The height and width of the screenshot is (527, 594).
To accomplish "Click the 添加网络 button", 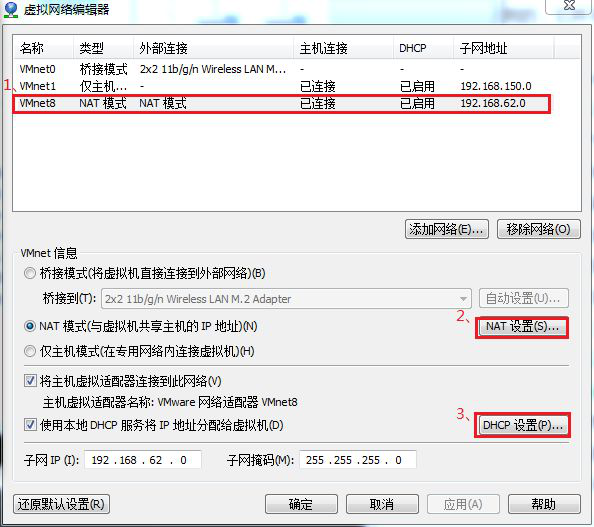I will 447,229.
